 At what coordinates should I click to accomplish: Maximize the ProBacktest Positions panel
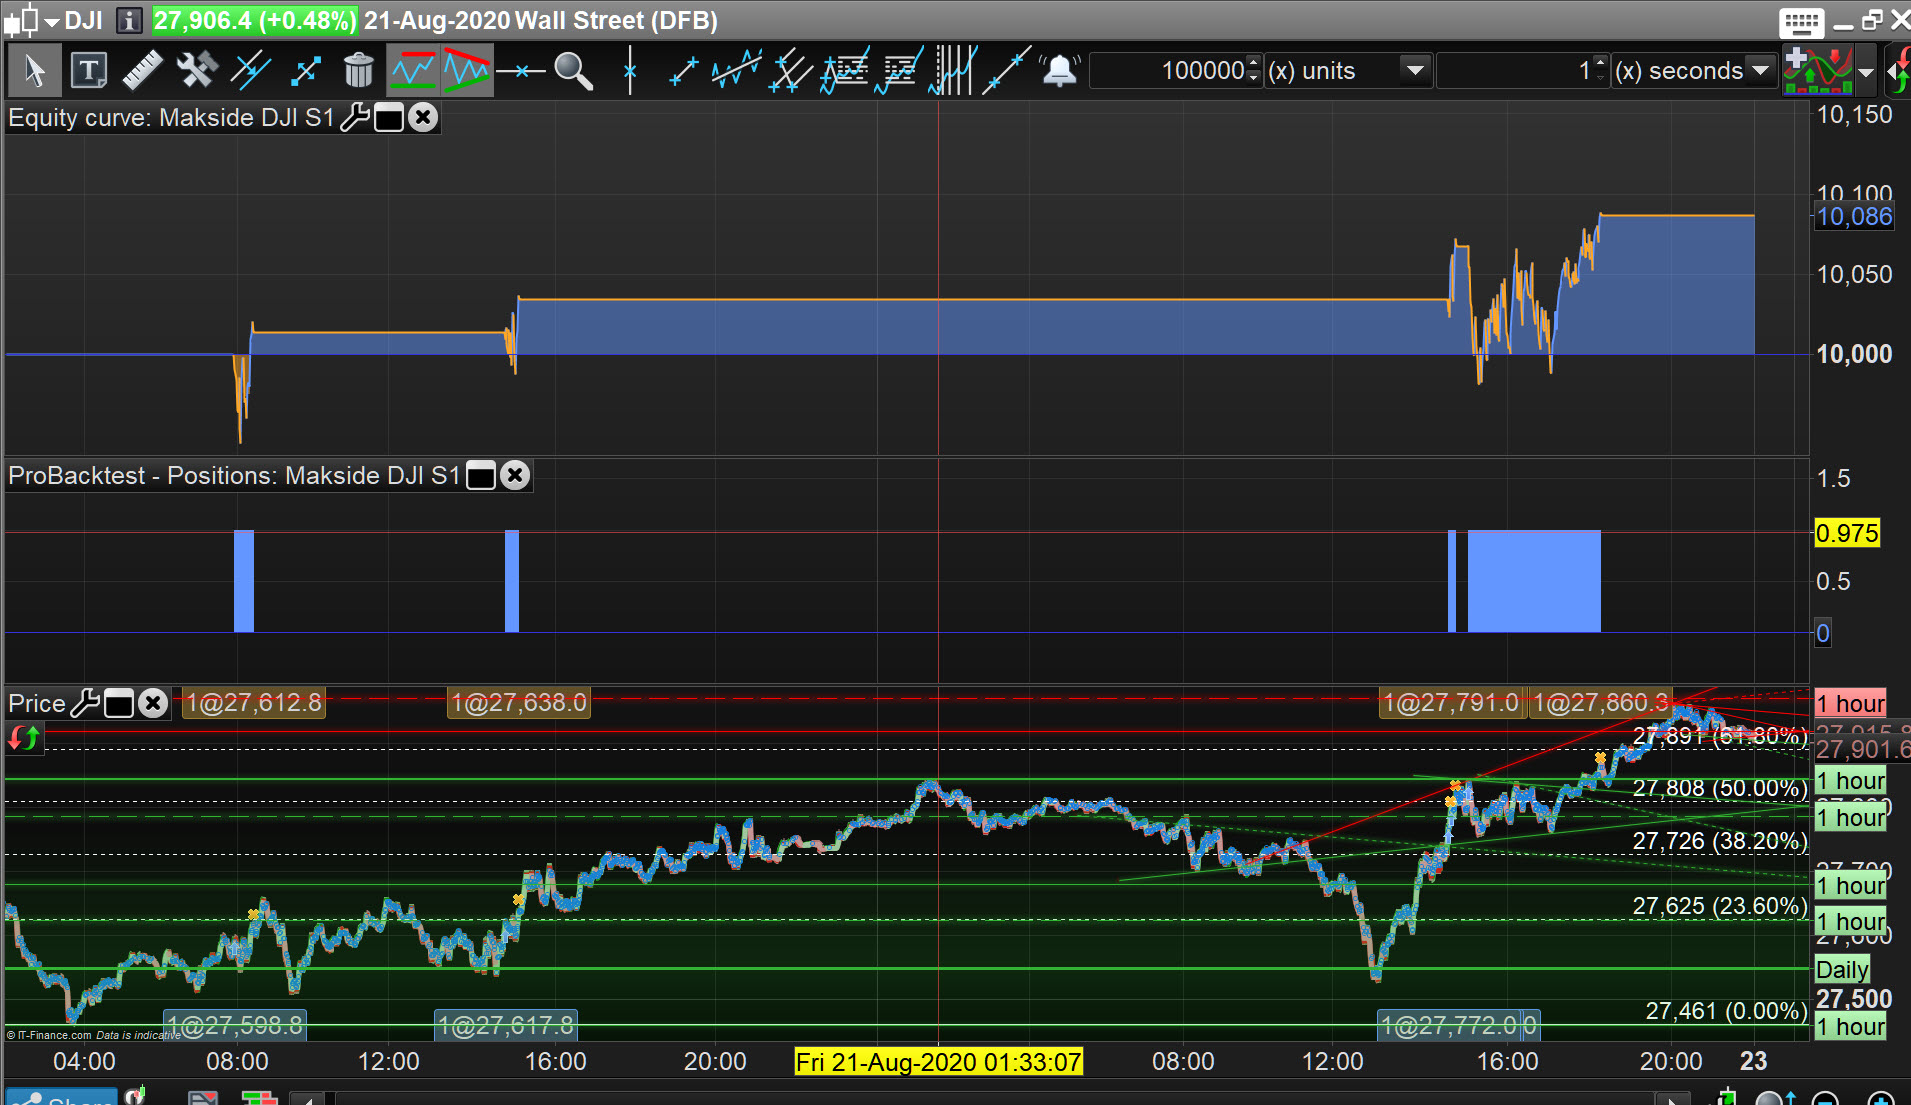click(x=481, y=475)
